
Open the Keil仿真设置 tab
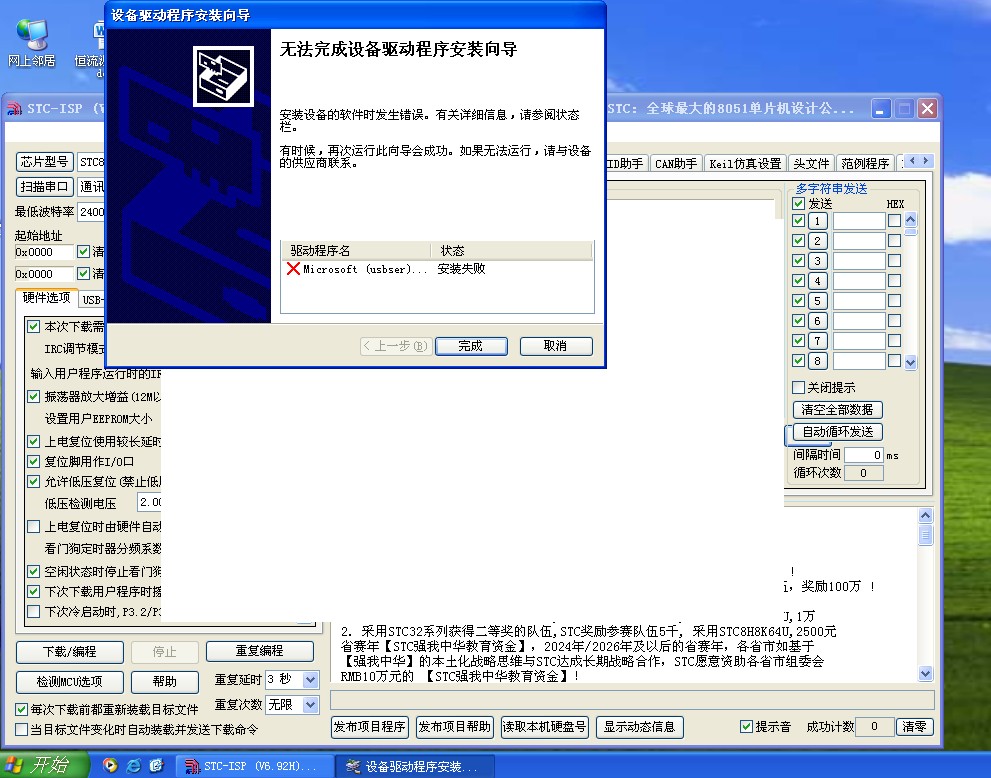click(745, 164)
